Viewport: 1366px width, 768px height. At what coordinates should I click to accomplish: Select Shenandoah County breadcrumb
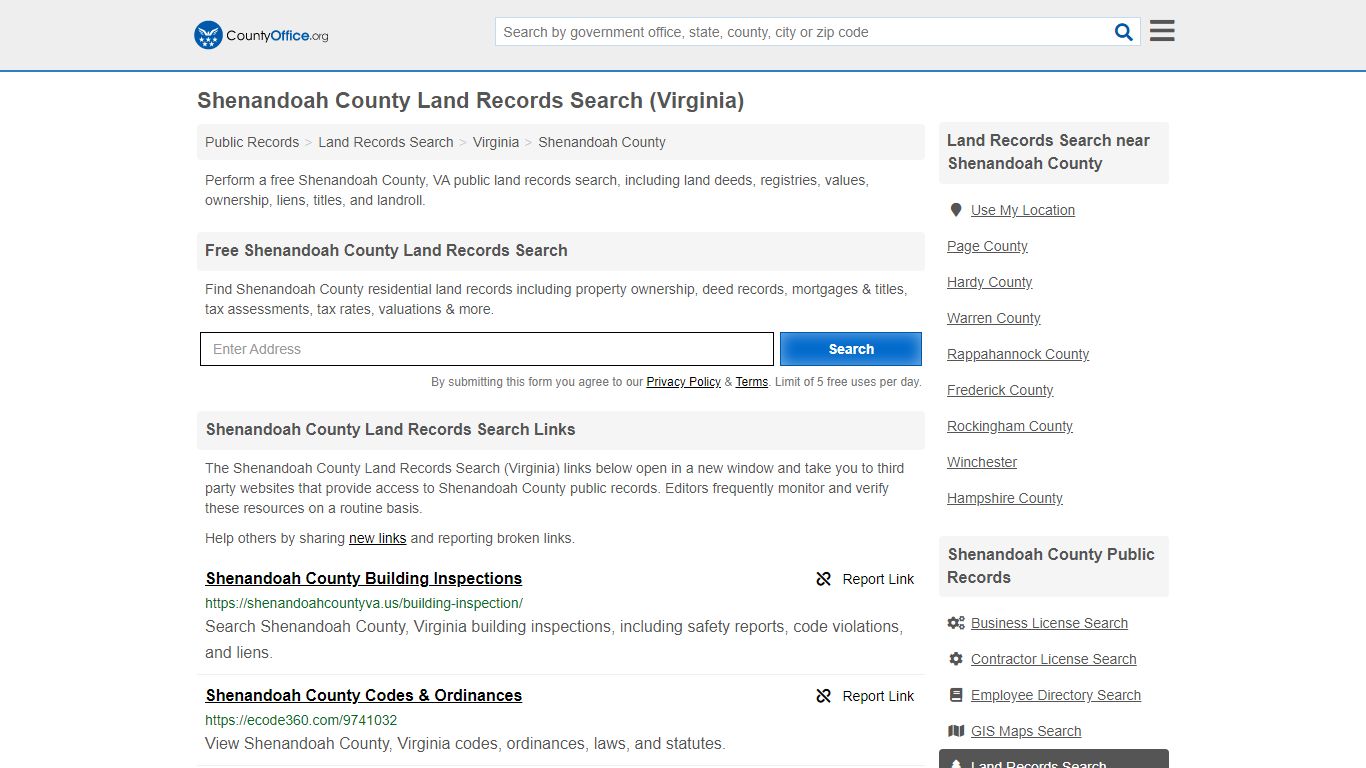602,142
